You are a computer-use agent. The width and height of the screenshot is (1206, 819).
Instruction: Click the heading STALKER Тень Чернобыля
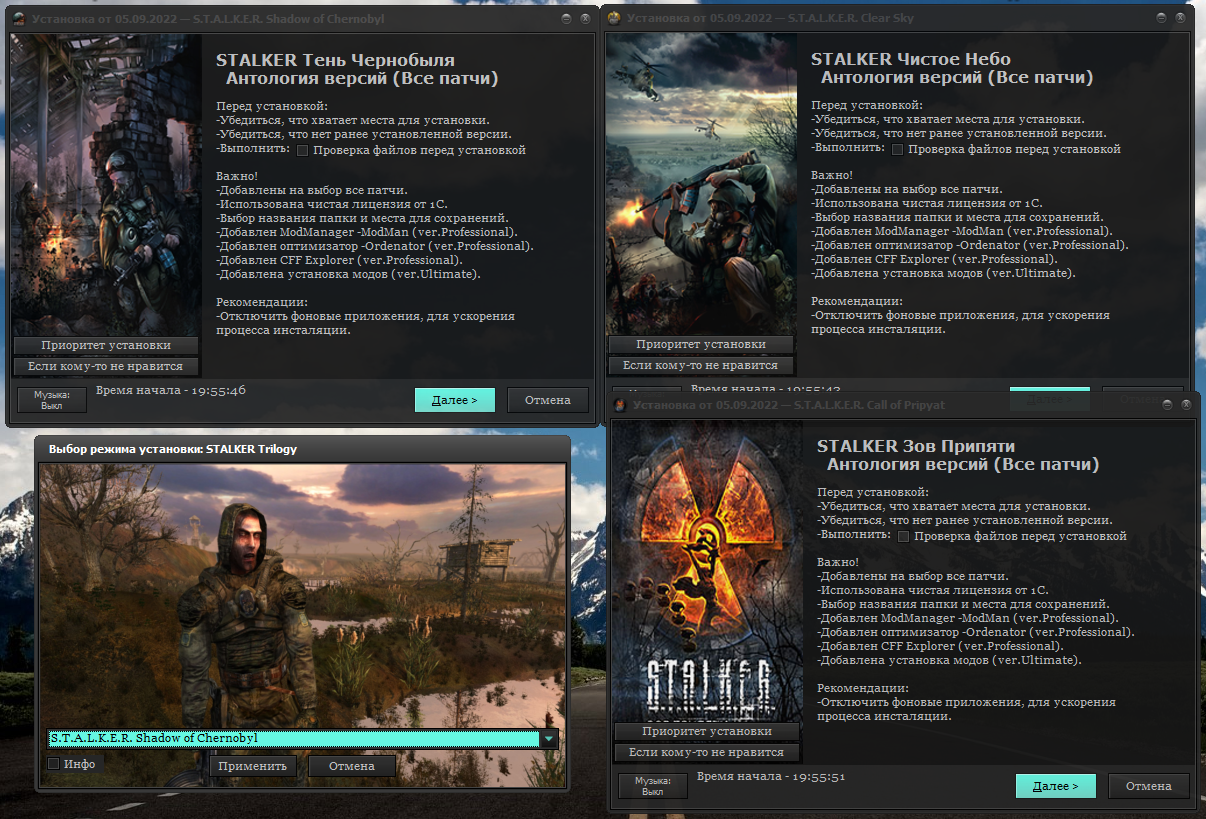coord(336,60)
